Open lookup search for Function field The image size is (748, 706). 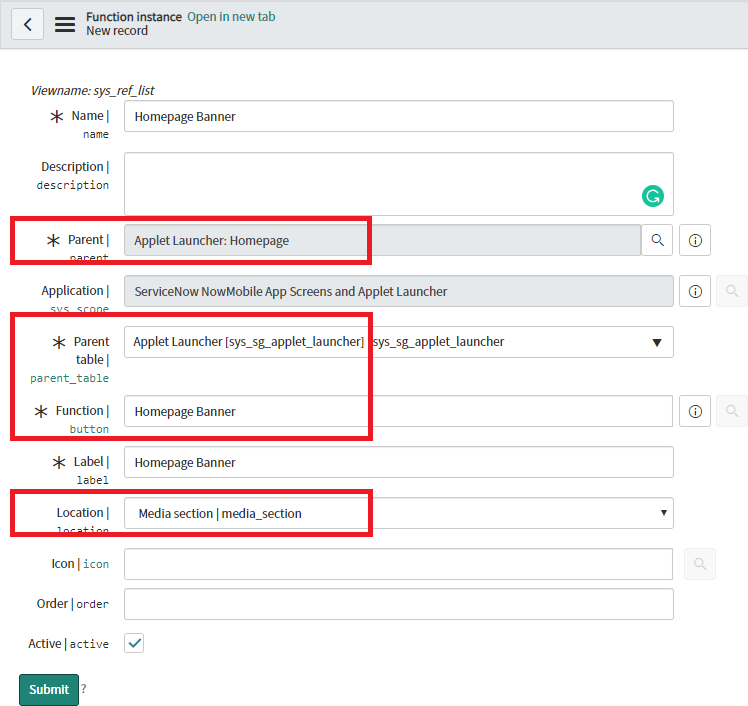(732, 411)
